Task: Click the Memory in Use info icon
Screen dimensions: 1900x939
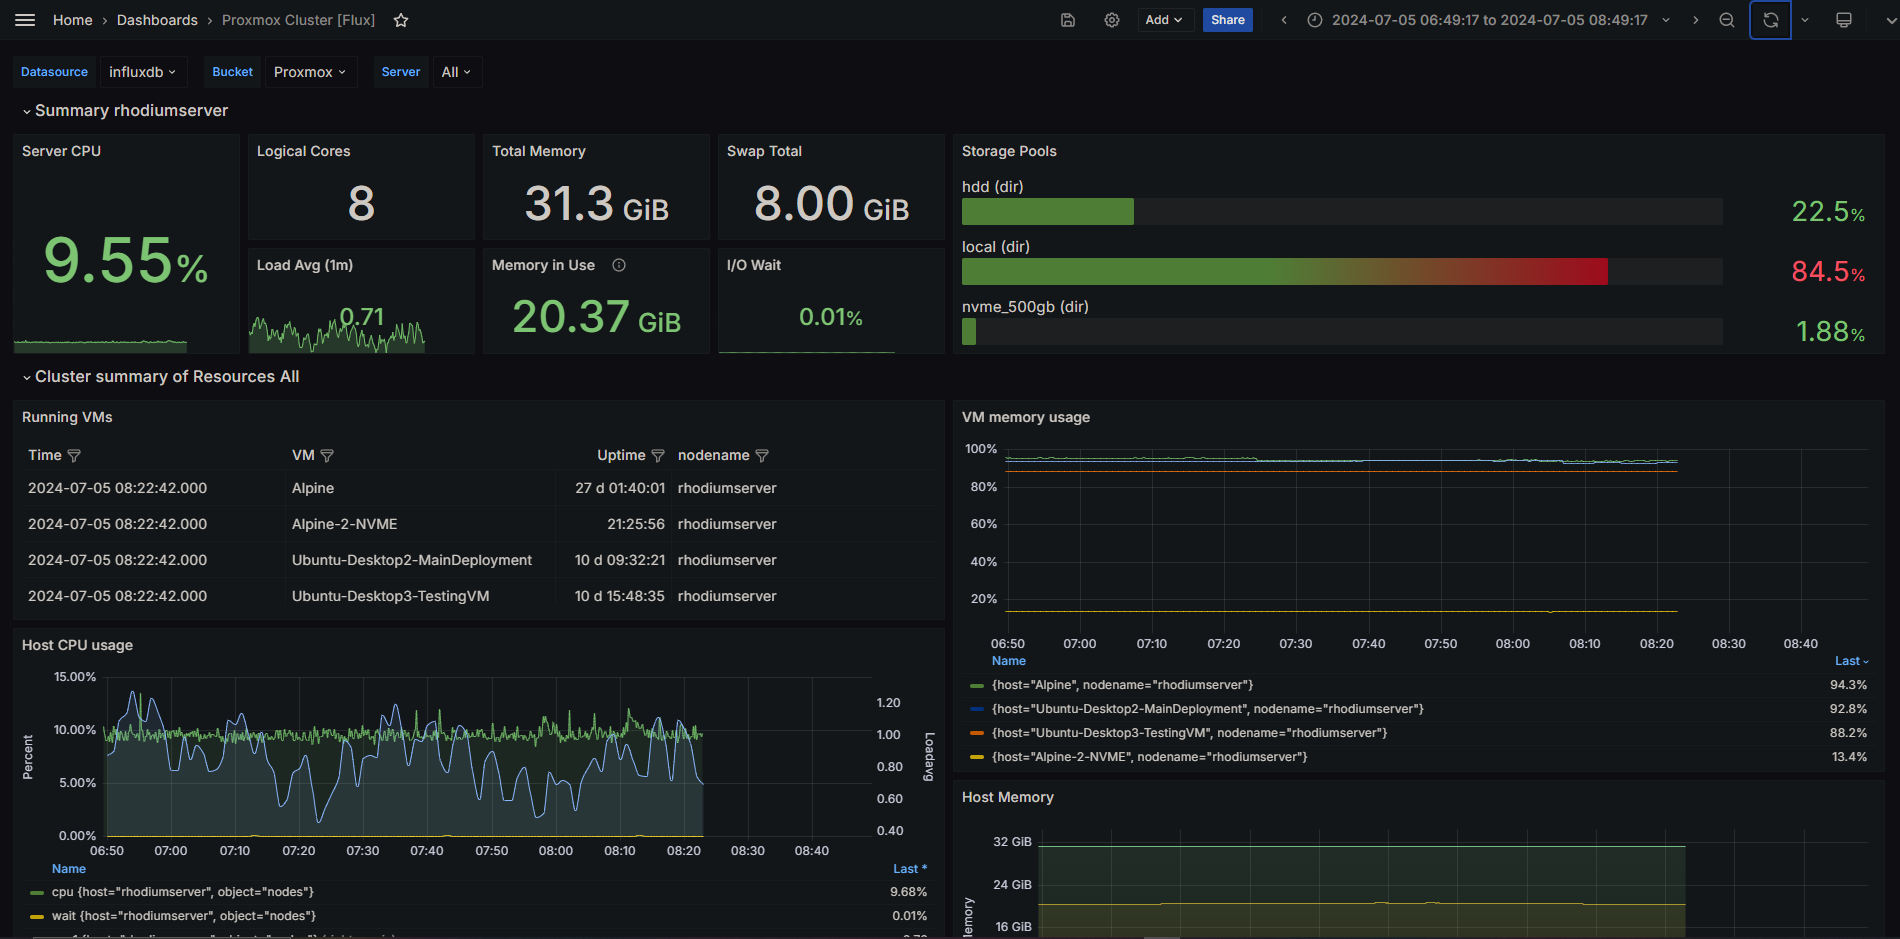Action: pos(619,265)
